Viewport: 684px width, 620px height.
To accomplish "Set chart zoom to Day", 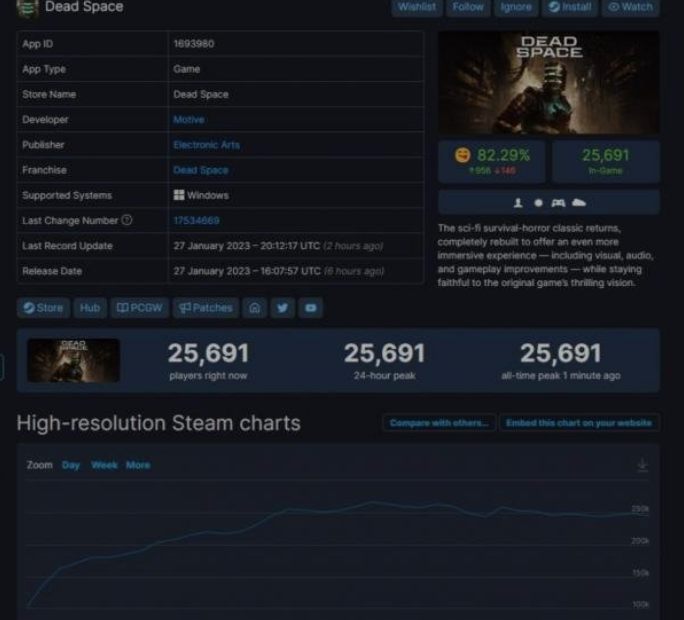I will point(71,465).
